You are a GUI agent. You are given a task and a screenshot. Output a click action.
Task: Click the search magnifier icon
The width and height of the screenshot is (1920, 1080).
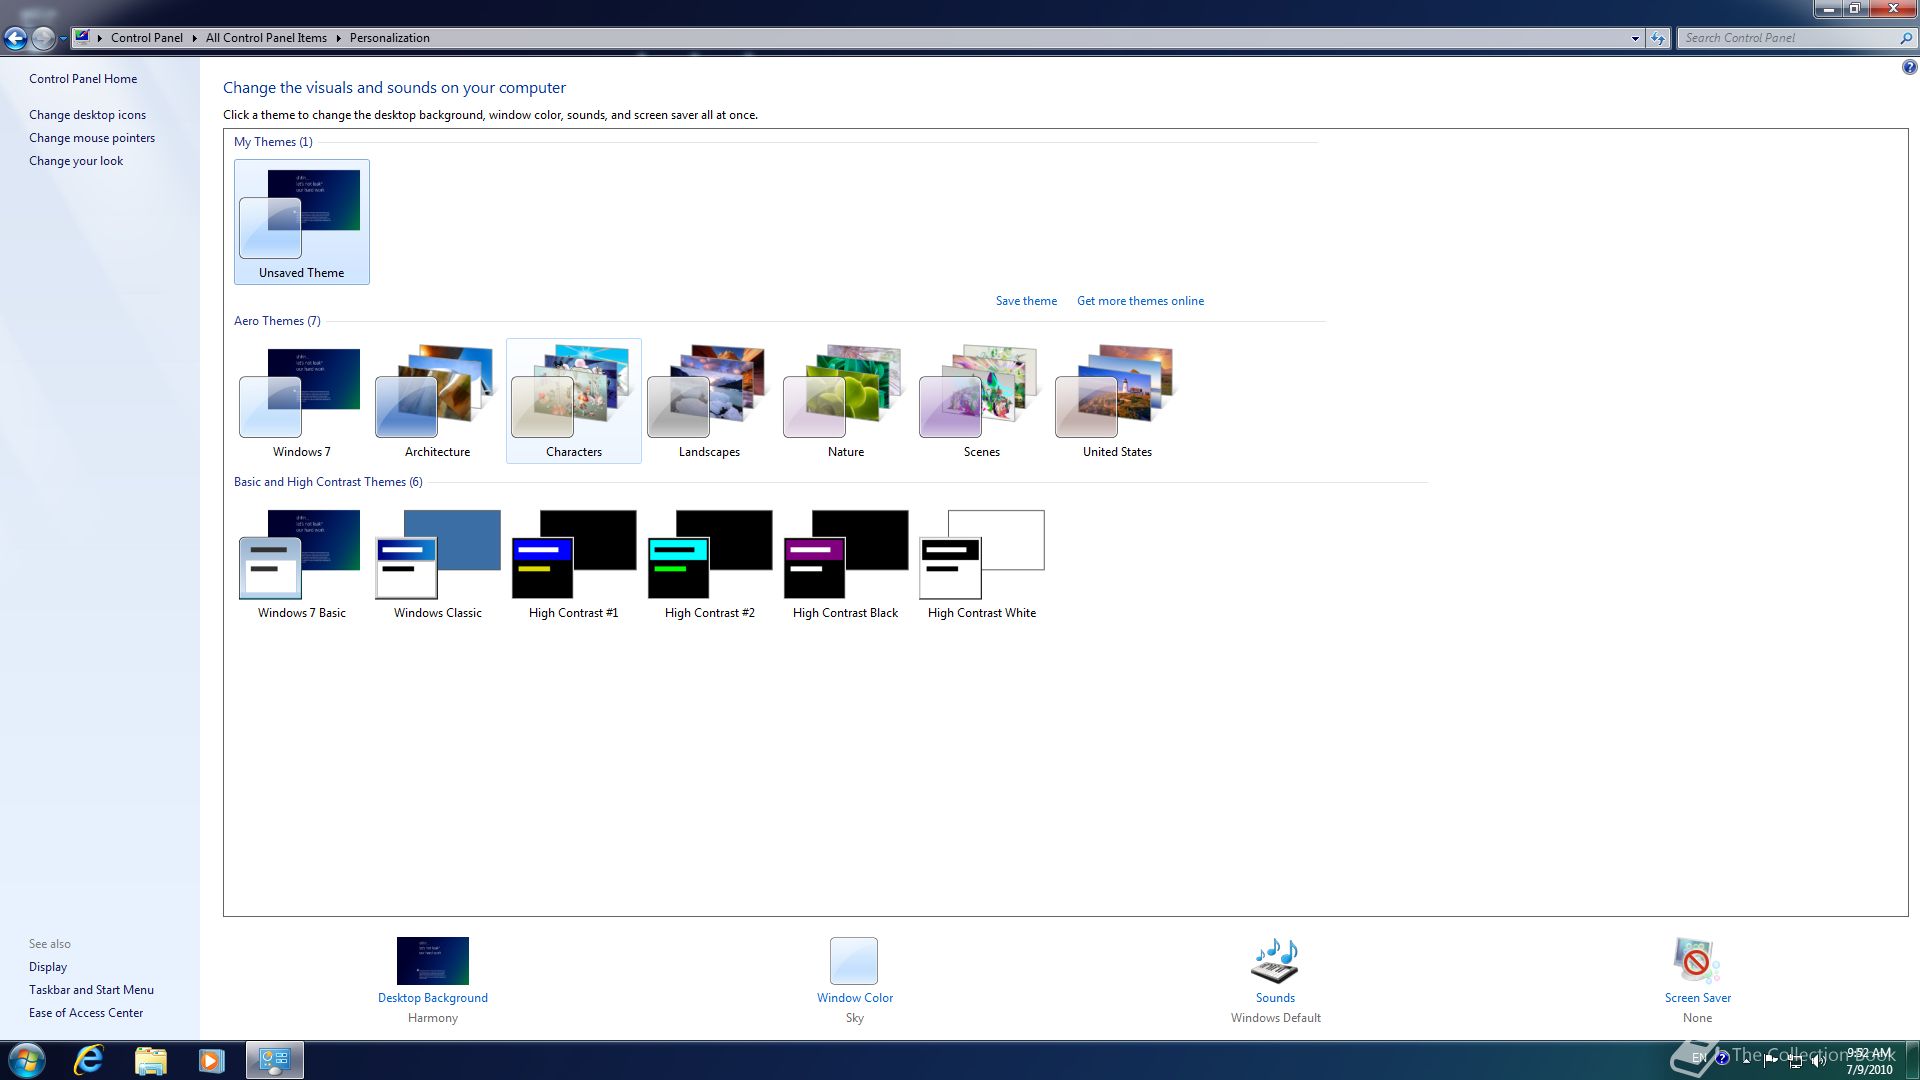[1906, 38]
